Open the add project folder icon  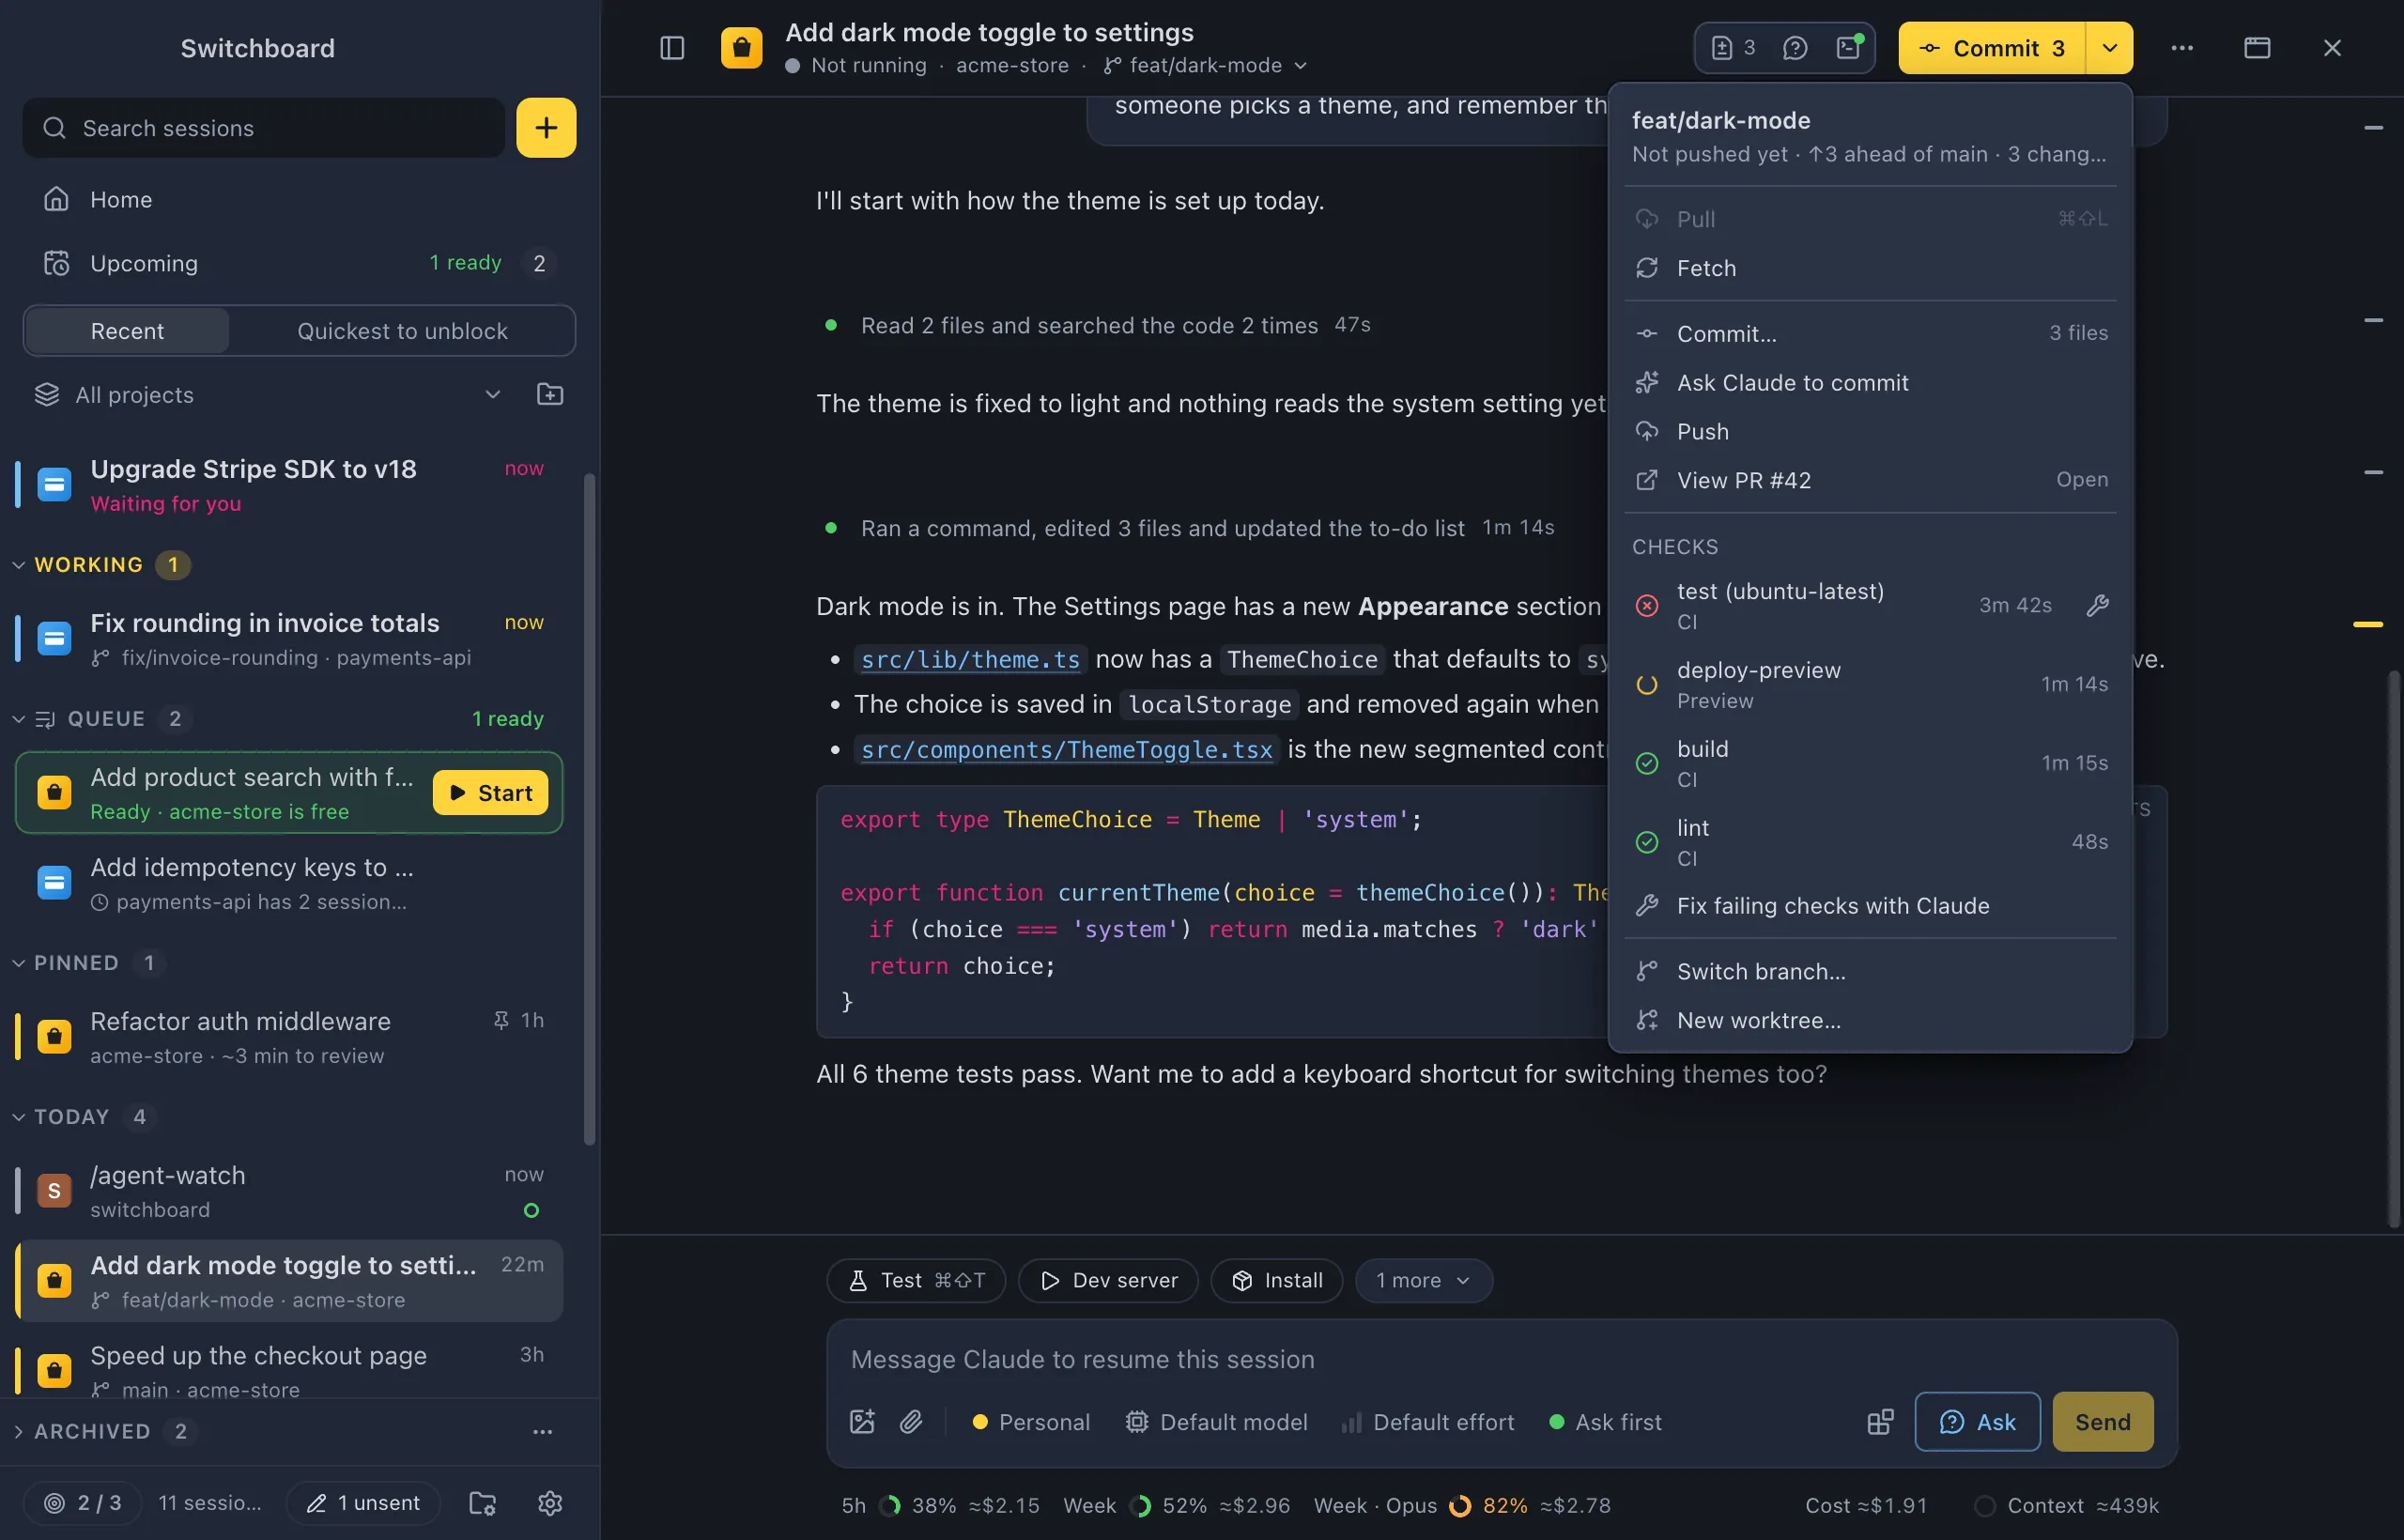tap(550, 394)
